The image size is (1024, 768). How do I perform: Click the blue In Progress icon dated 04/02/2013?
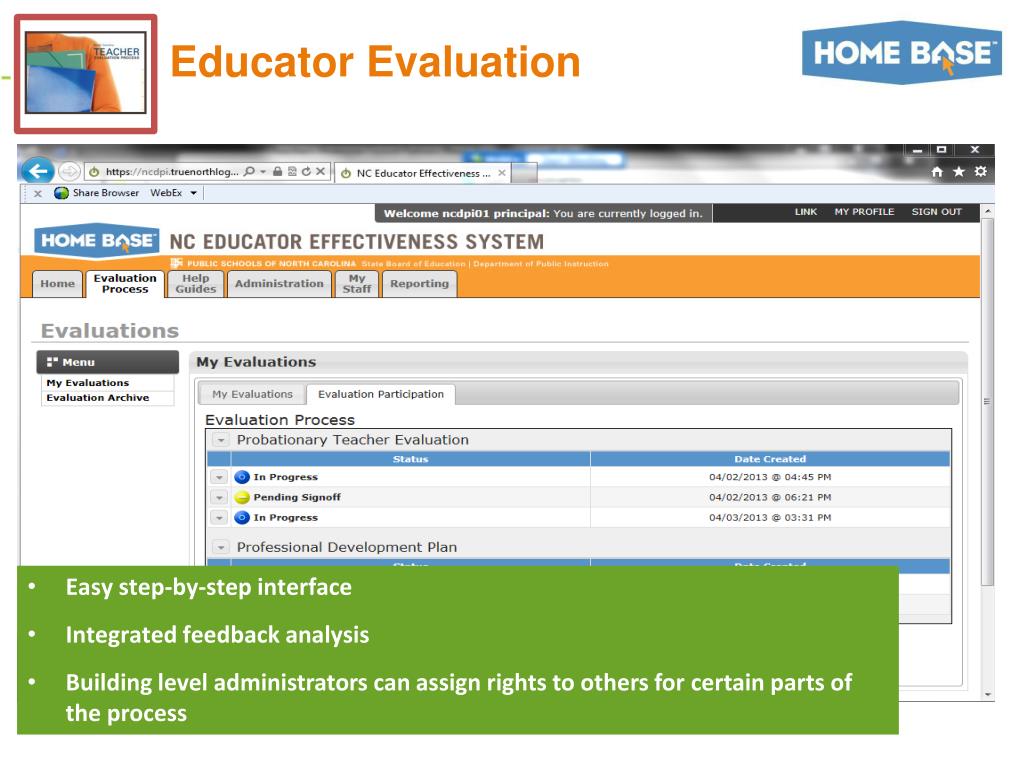tap(242, 477)
